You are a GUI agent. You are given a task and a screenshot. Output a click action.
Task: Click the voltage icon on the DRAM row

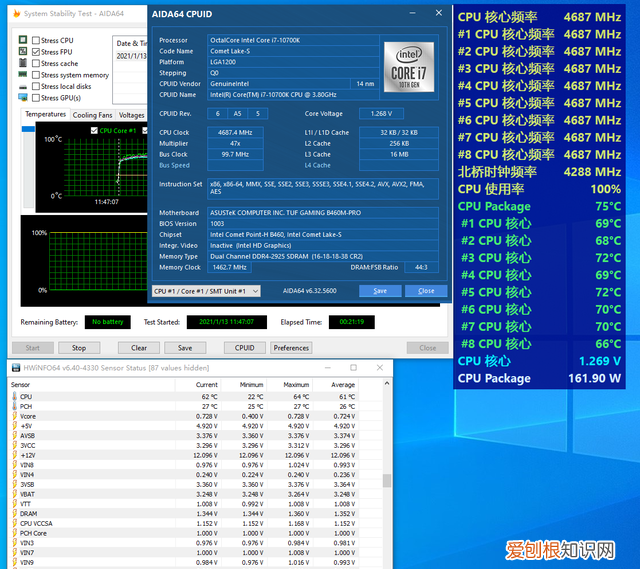[15, 513]
